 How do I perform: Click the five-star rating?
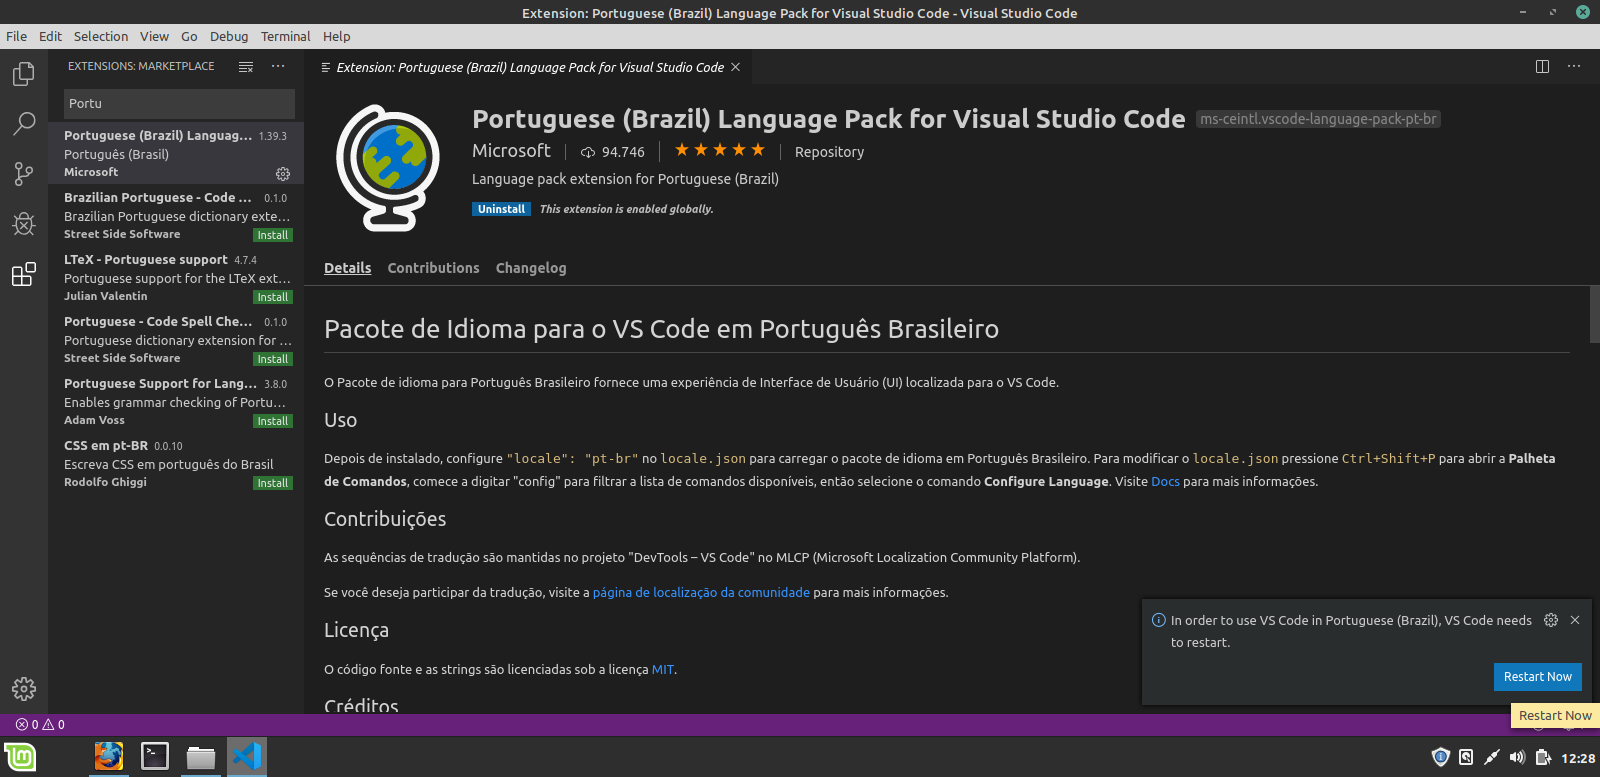(x=720, y=150)
